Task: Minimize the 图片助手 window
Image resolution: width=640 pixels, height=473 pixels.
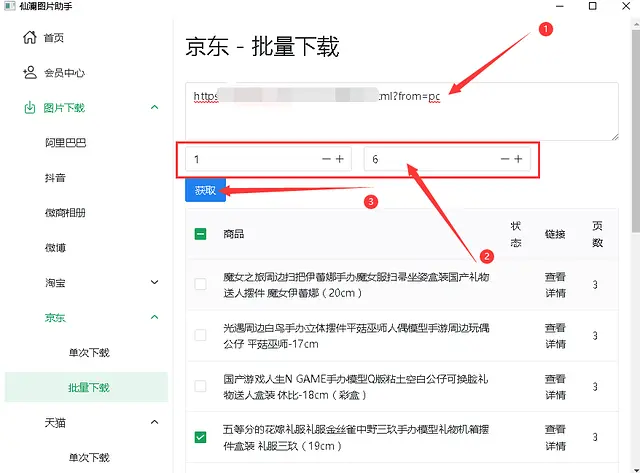Action: [560, 6]
